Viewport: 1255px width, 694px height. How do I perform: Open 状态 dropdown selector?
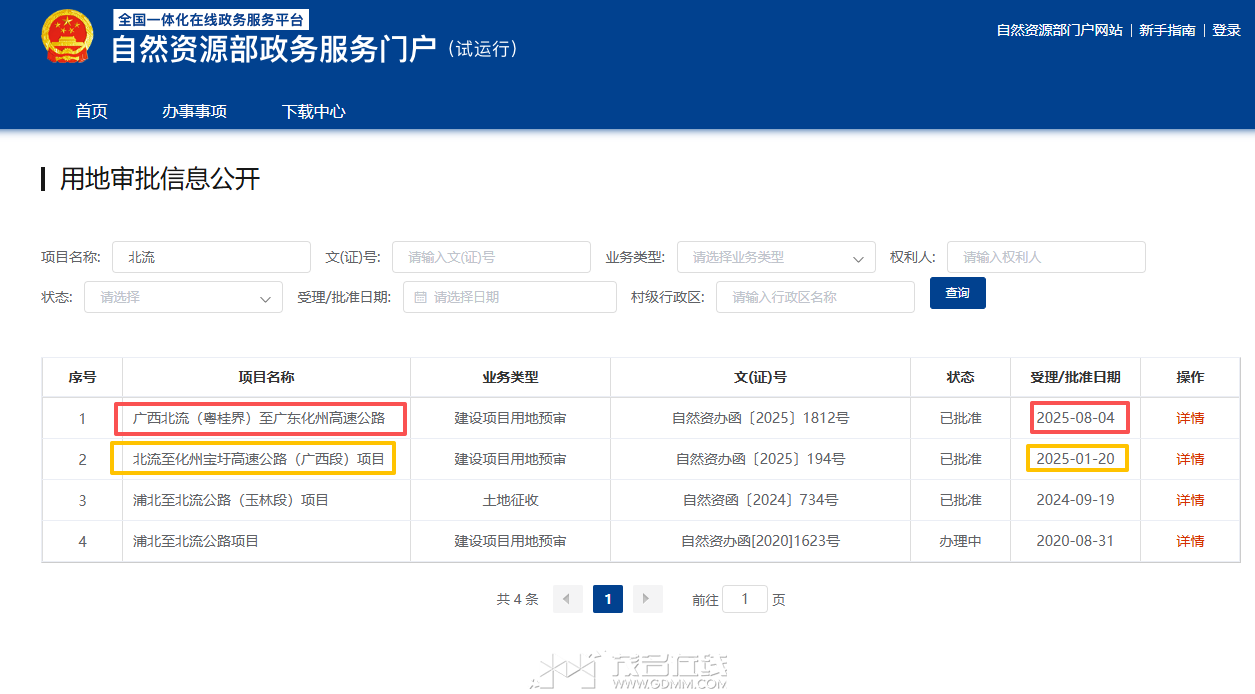[183, 297]
